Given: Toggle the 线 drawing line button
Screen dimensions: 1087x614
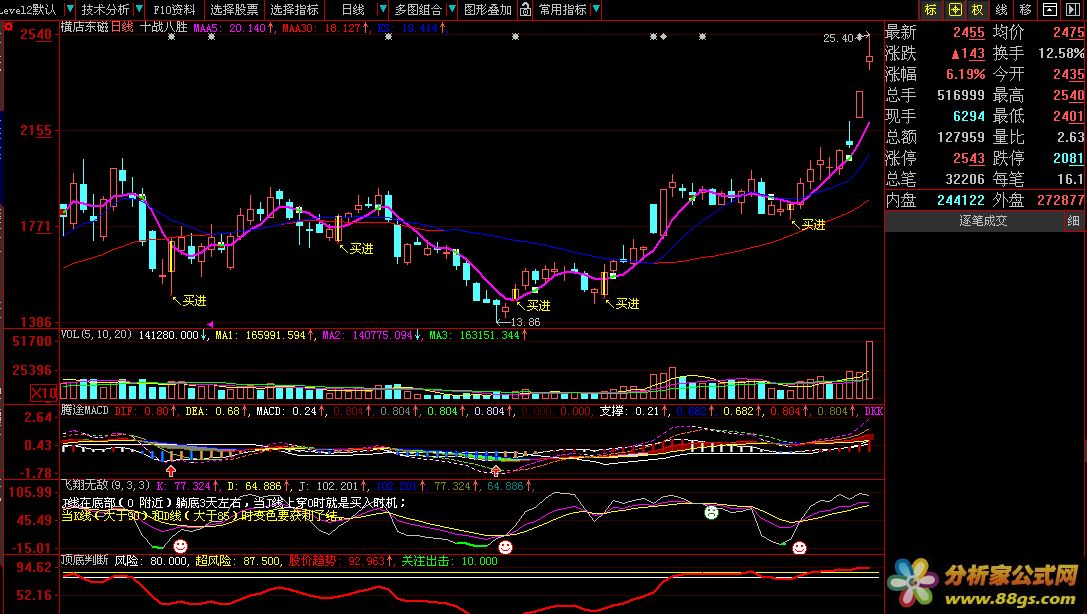Looking at the screenshot, I should point(1002,10).
